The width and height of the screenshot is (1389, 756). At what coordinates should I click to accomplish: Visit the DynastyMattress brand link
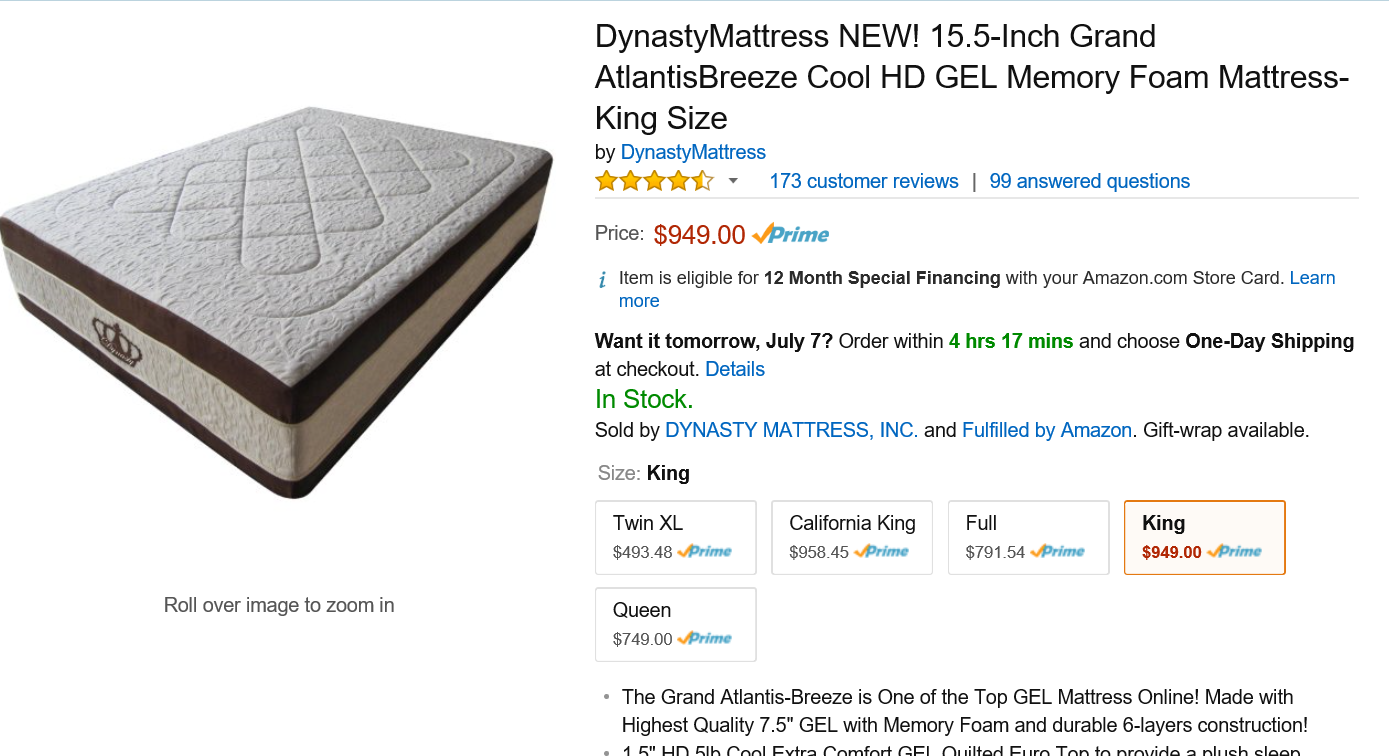click(693, 152)
